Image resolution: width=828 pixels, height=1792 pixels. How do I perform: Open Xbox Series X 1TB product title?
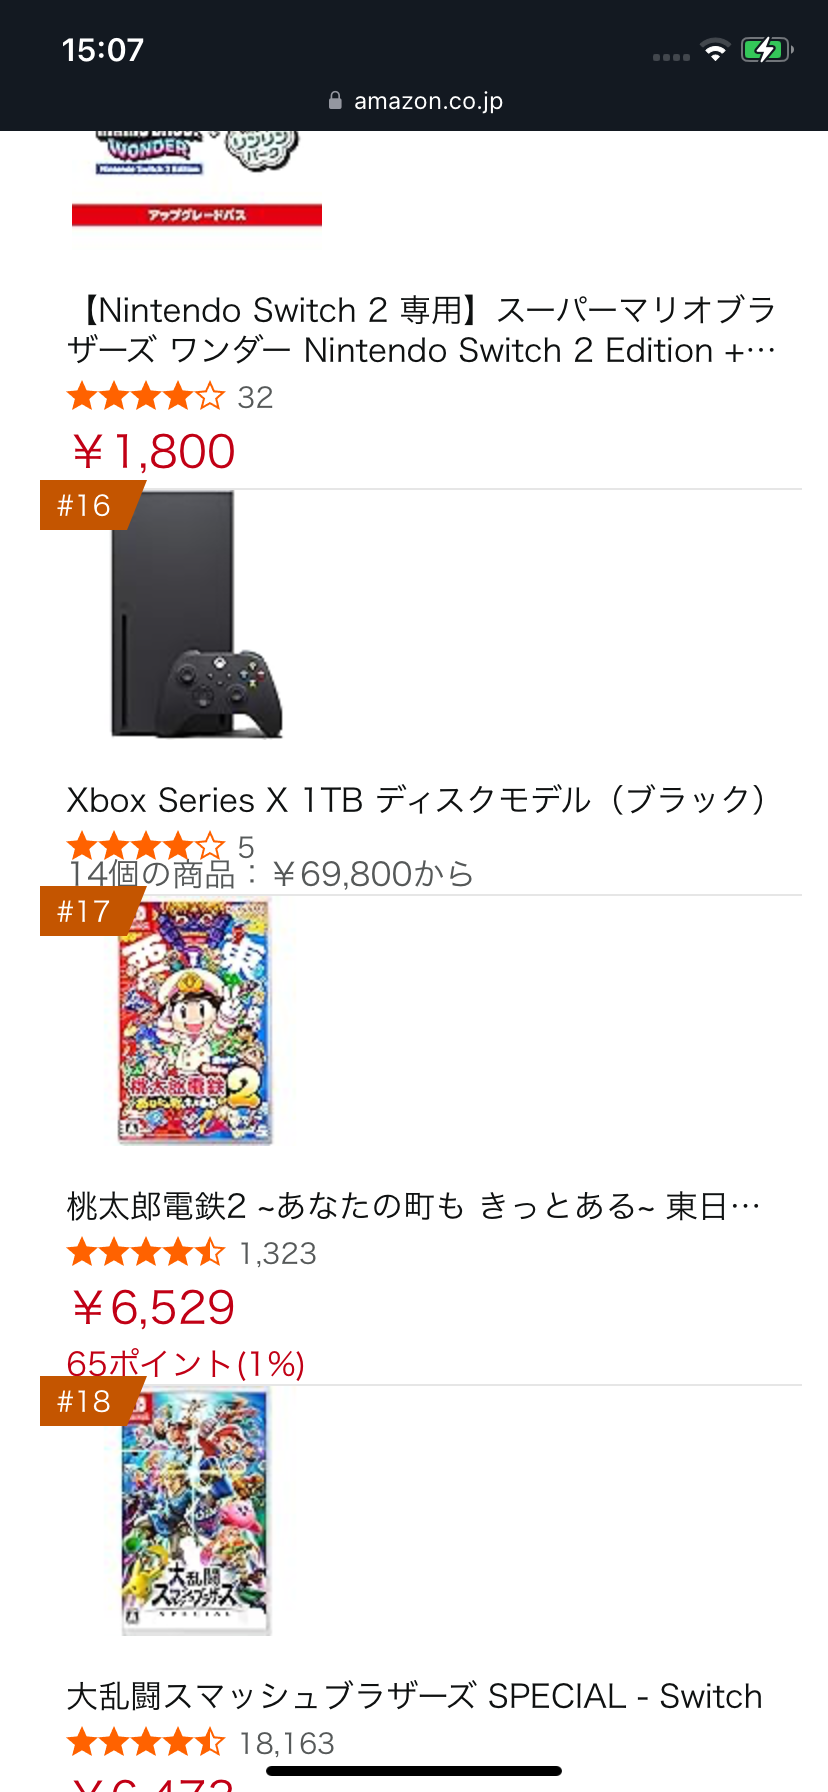[416, 800]
